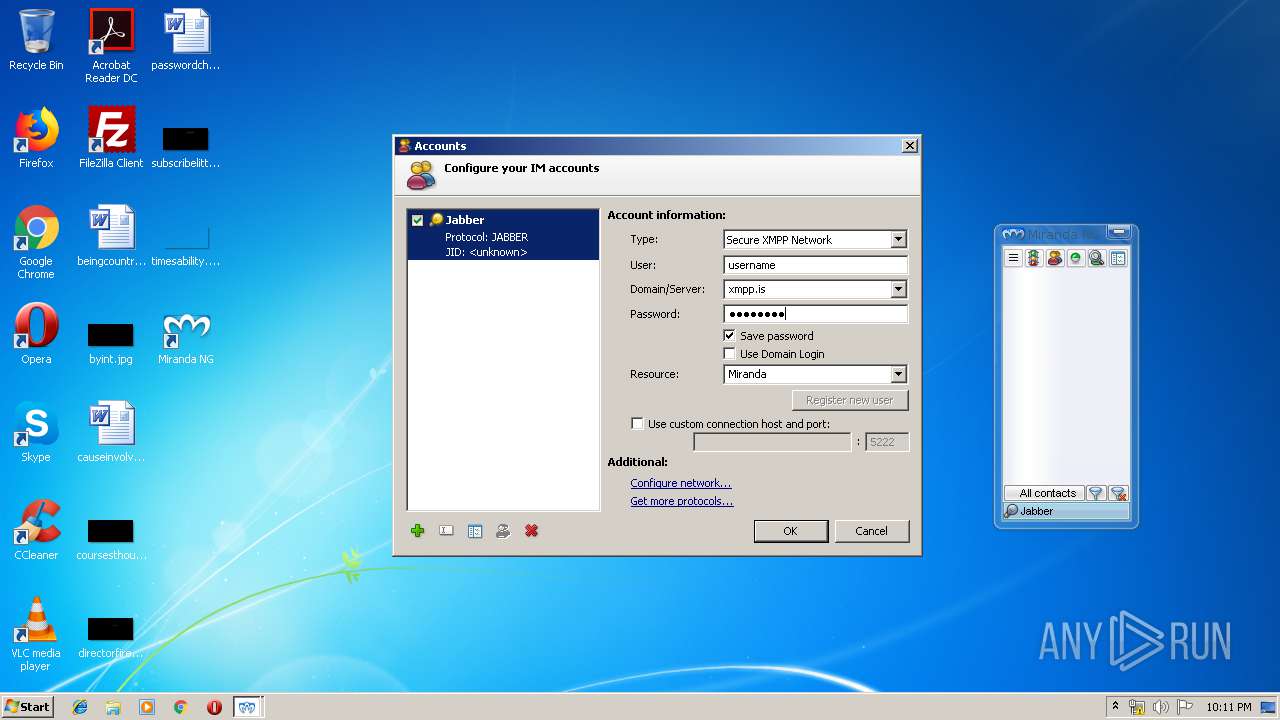Image resolution: width=1280 pixels, height=720 pixels.
Task: Open Internet Explorer in the taskbar
Action: (80, 707)
